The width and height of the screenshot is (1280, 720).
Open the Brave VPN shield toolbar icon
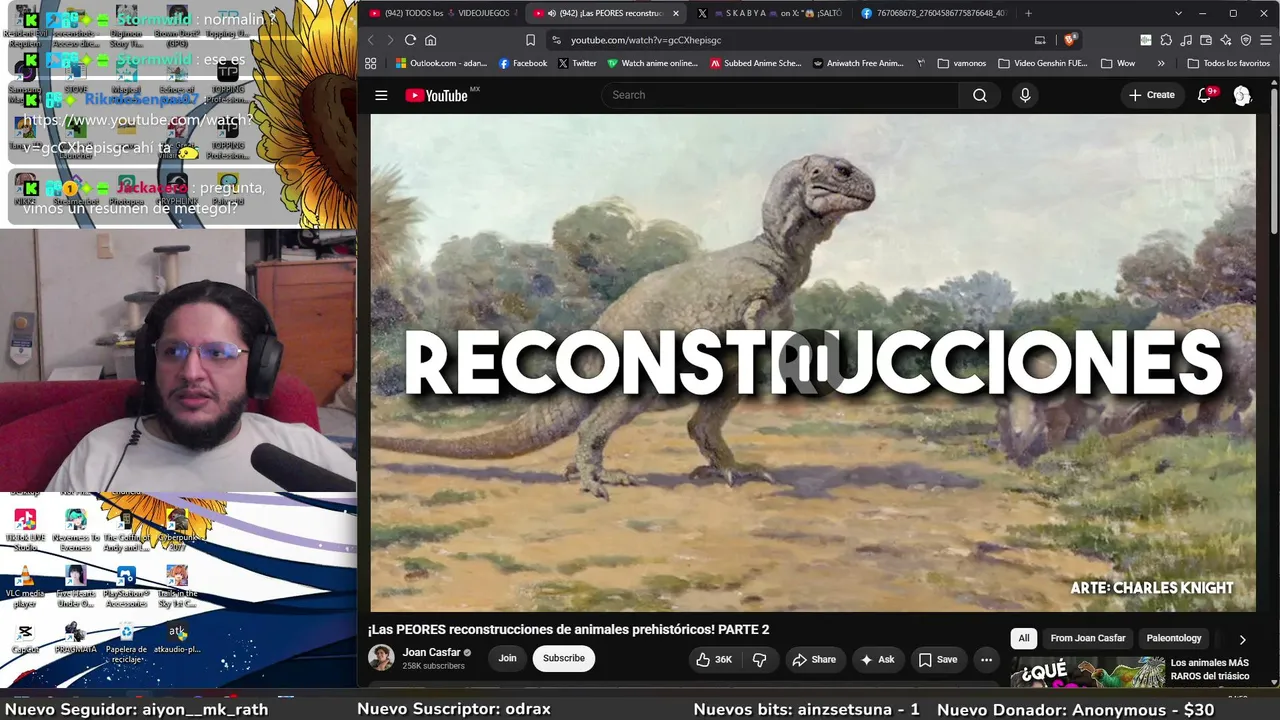coord(1245,40)
